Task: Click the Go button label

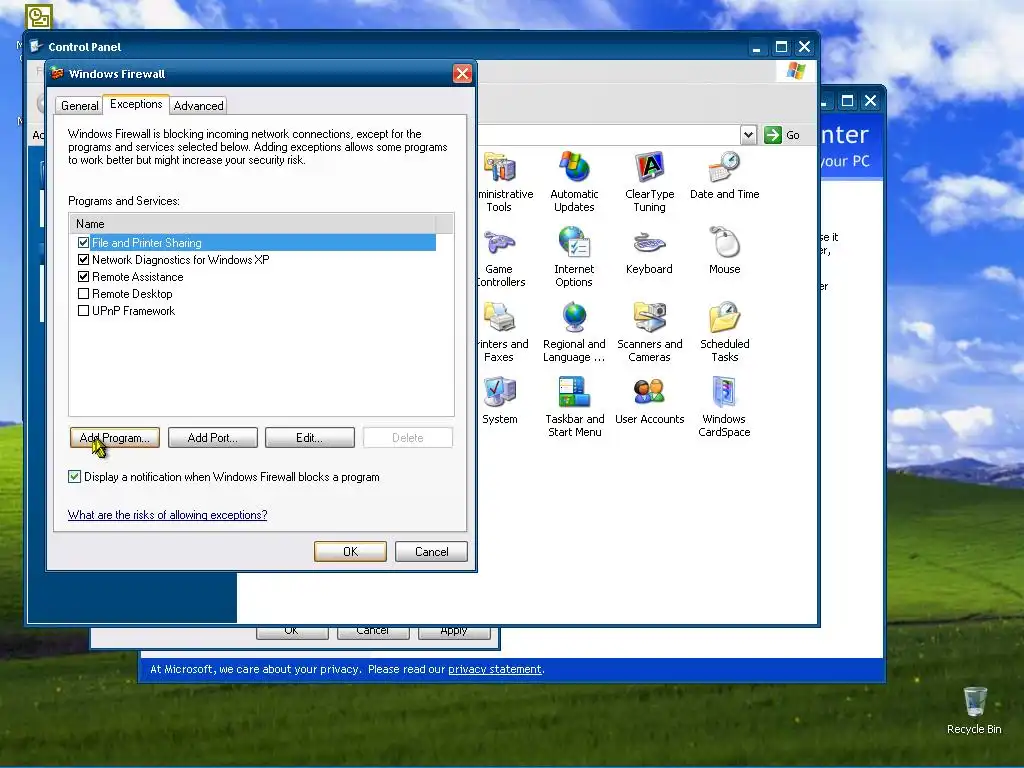Action: click(793, 135)
